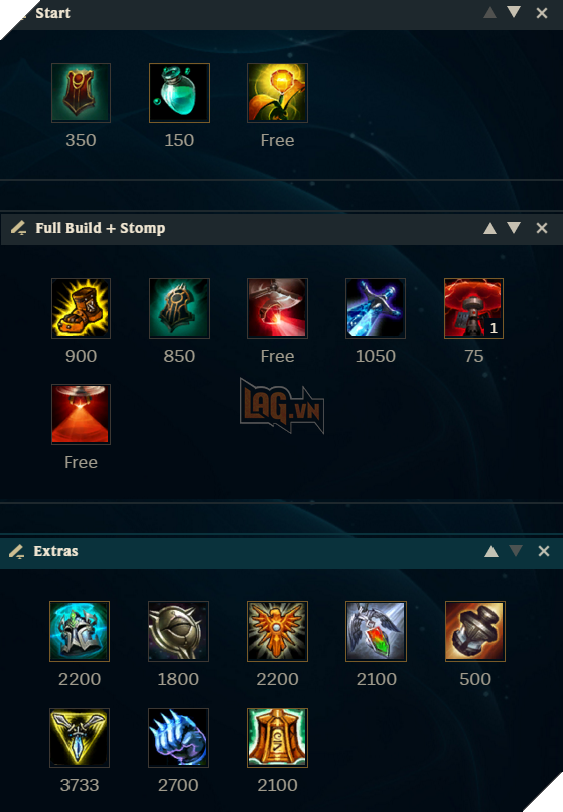Viewport: 563px width, 812px height.
Task: Move the Full Build + Stomp block down
Action: click(514, 228)
